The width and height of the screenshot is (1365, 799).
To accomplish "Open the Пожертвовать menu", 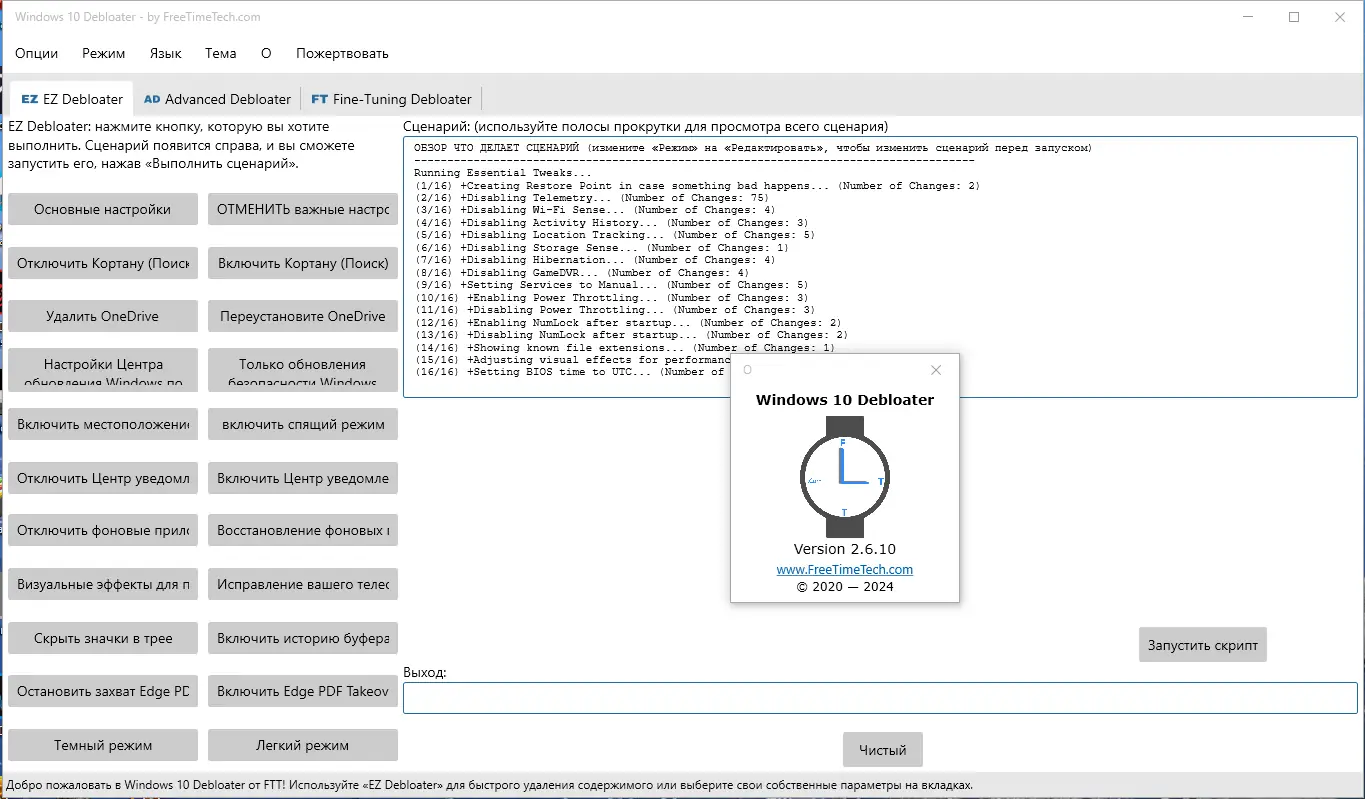I will tap(342, 53).
